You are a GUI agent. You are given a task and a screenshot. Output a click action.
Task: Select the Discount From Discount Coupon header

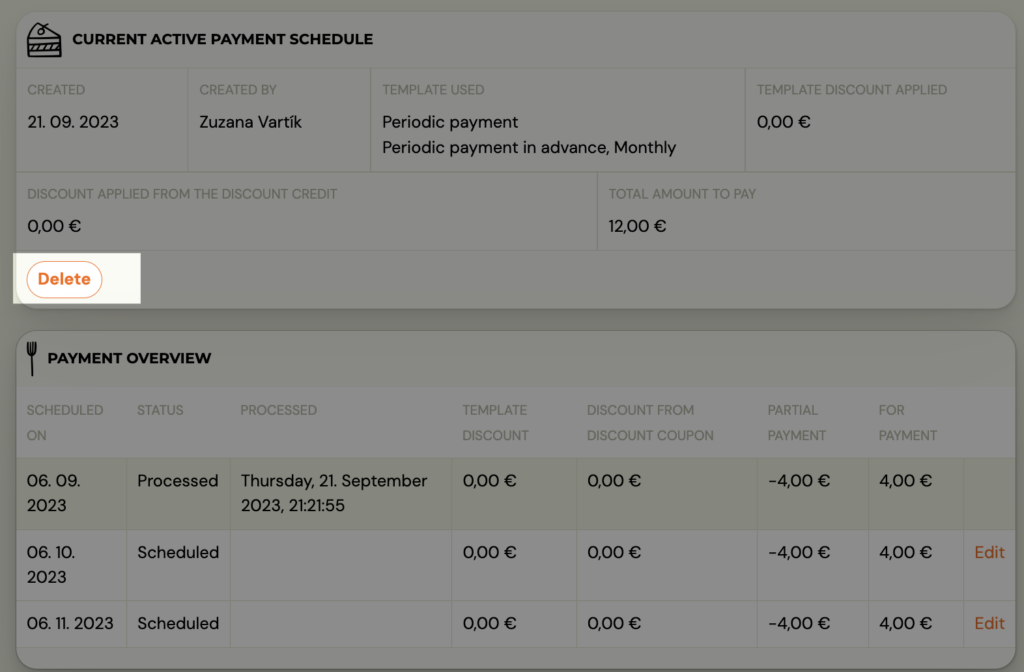[650, 422]
